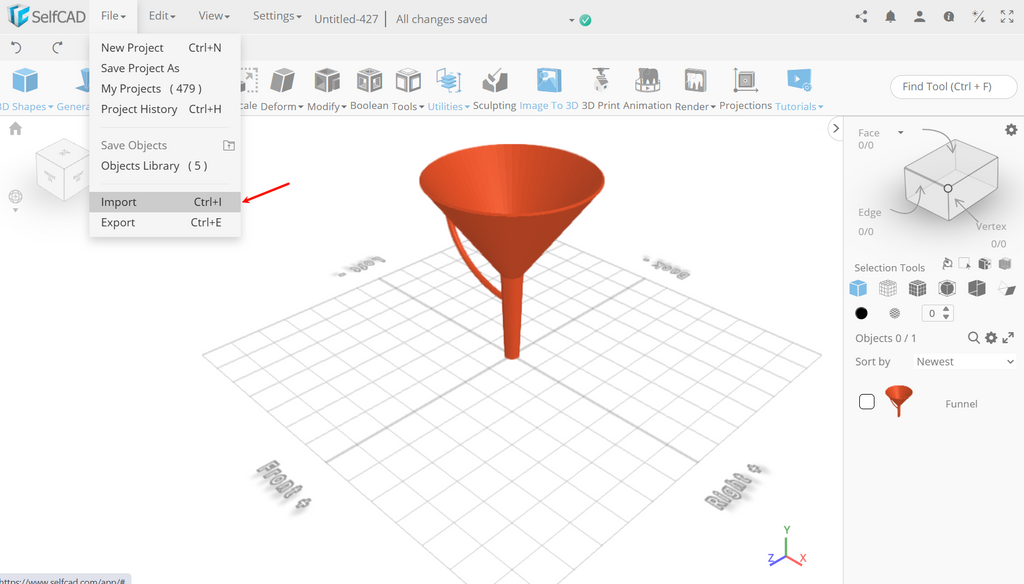Open the 3D Print tool

(x=601, y=81)
